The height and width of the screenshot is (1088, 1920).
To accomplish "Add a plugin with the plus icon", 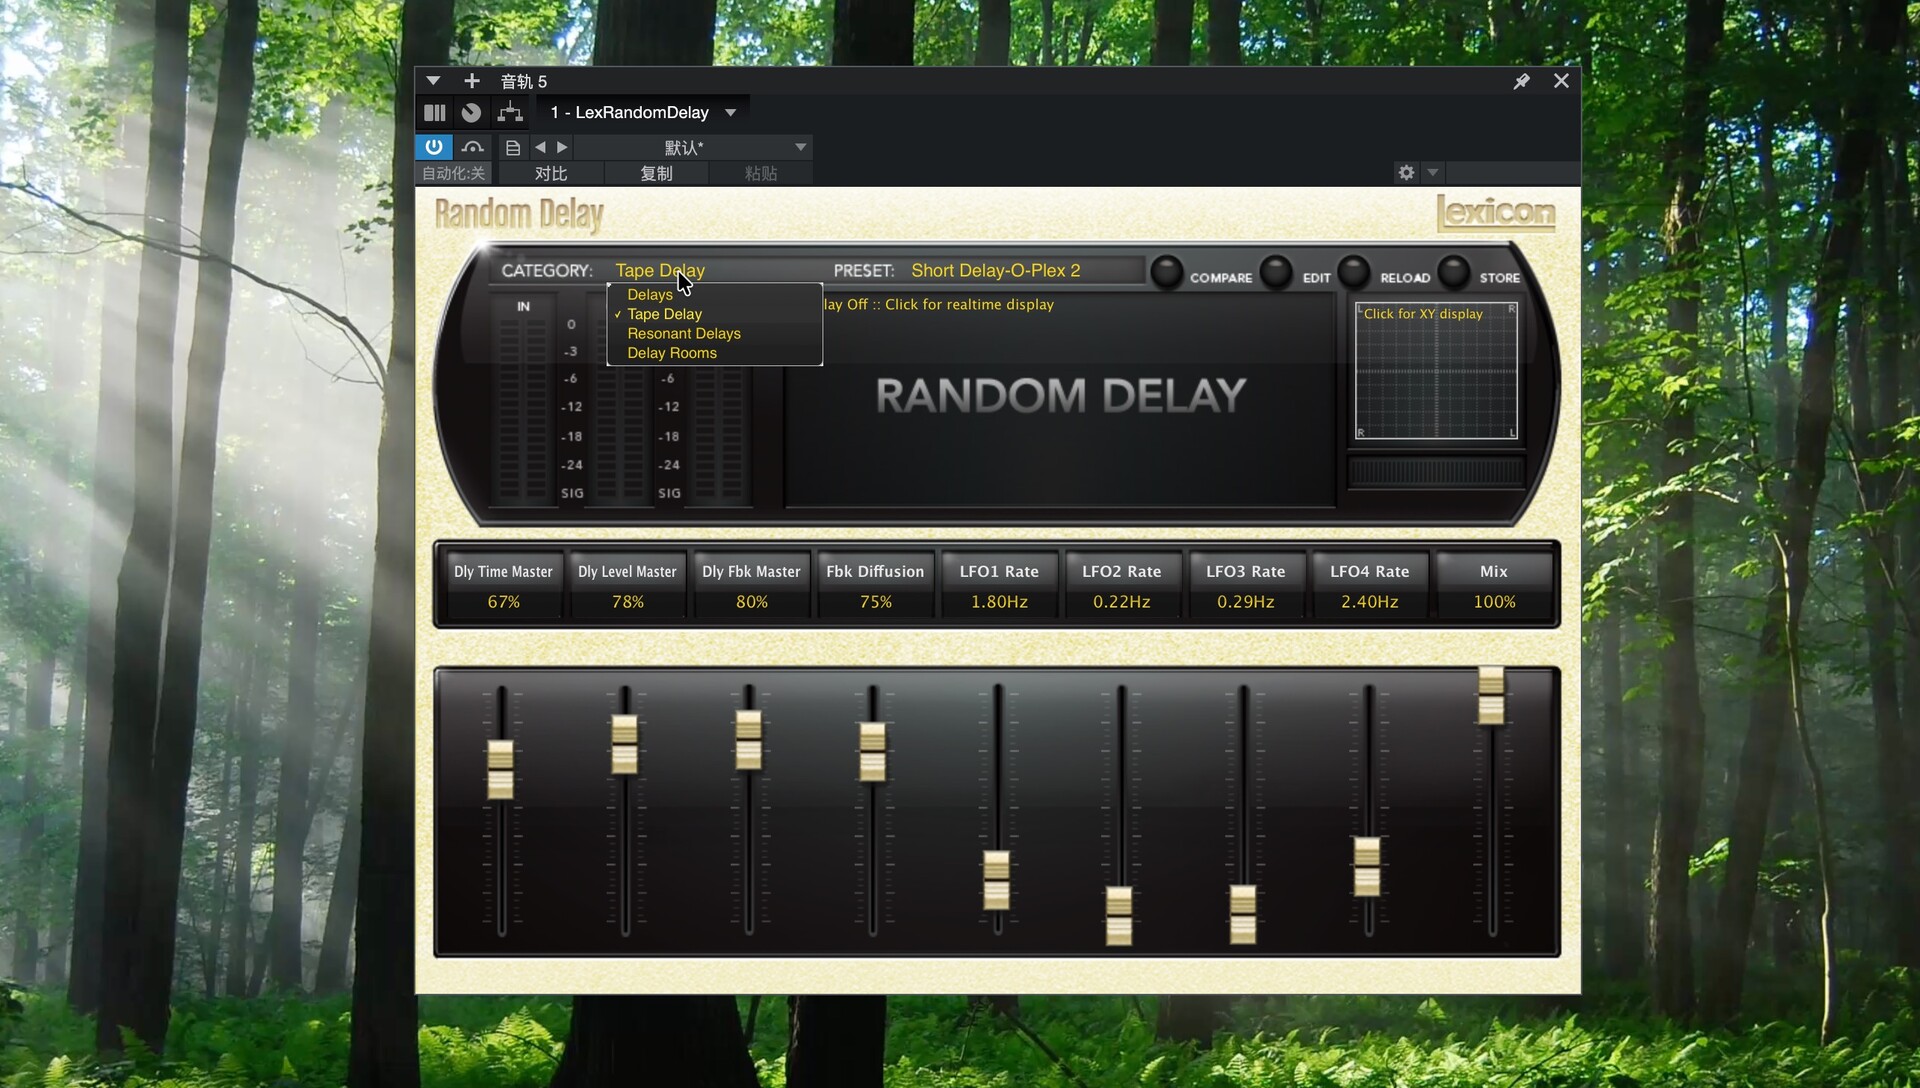I will coord(472,81).
